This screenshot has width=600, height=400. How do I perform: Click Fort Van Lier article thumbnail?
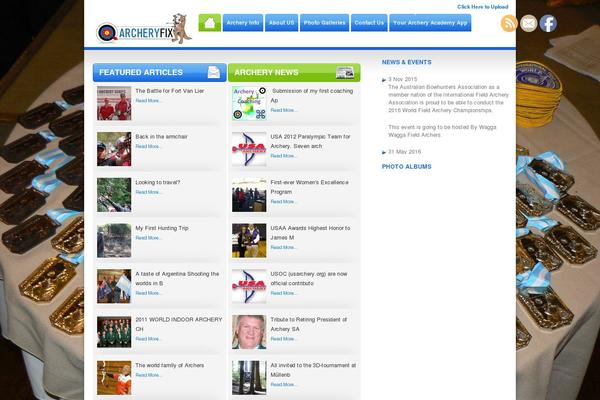(x=114, y=103)
